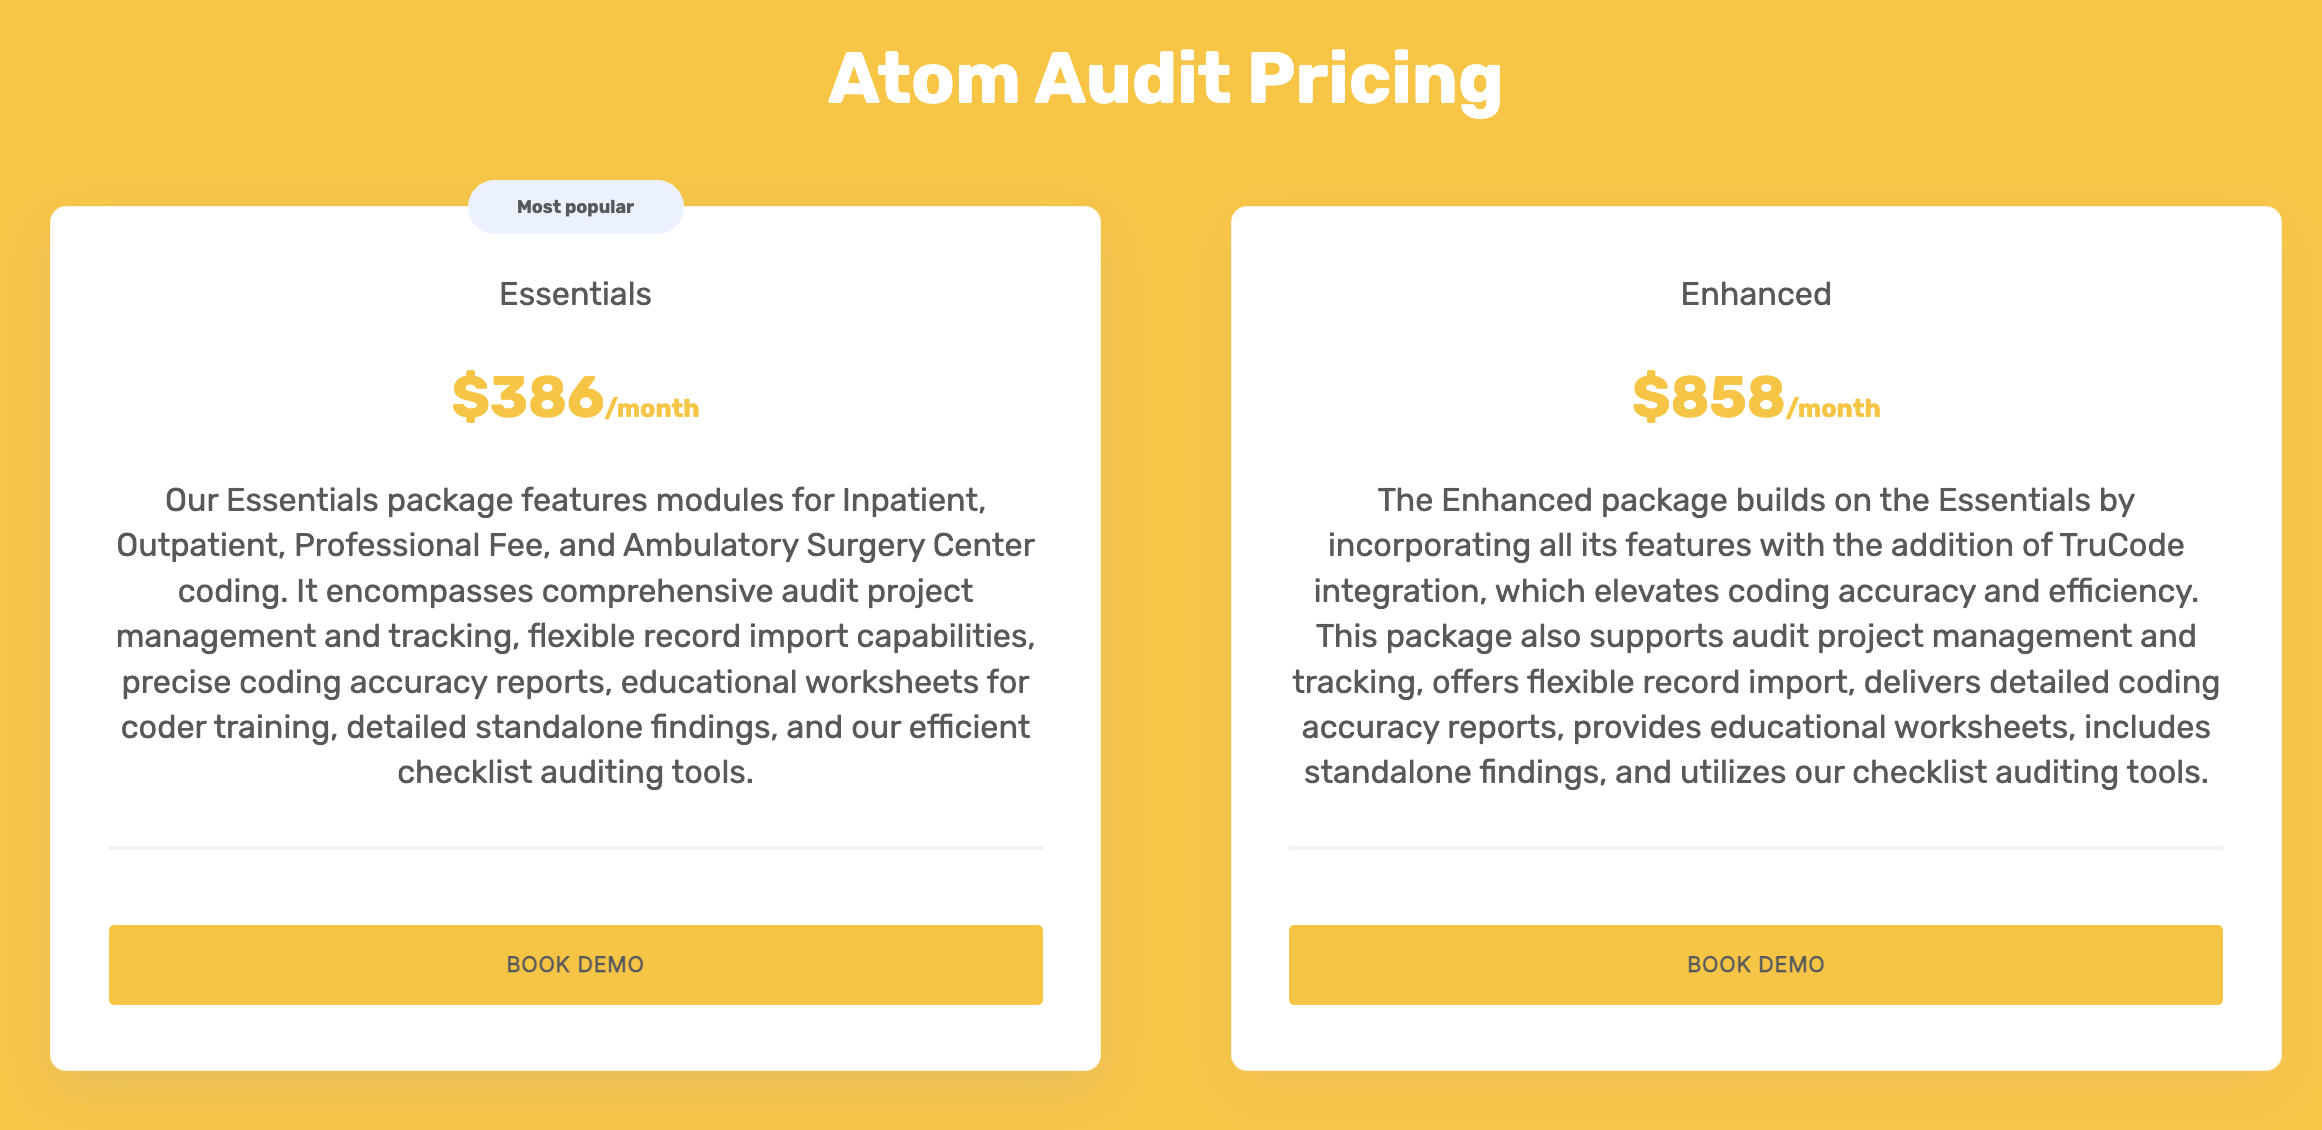Click the Essentials plan title
2322x1130 pixels.
tap(575, 293)
